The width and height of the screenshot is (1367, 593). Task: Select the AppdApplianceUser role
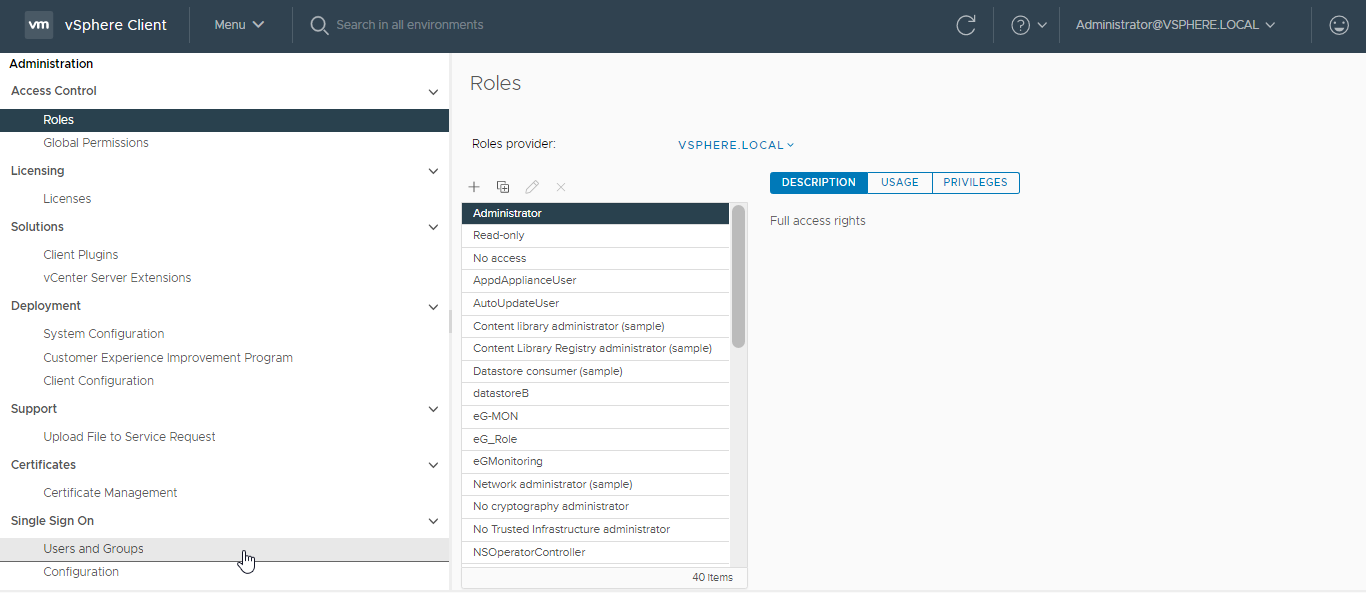(596, 281)
